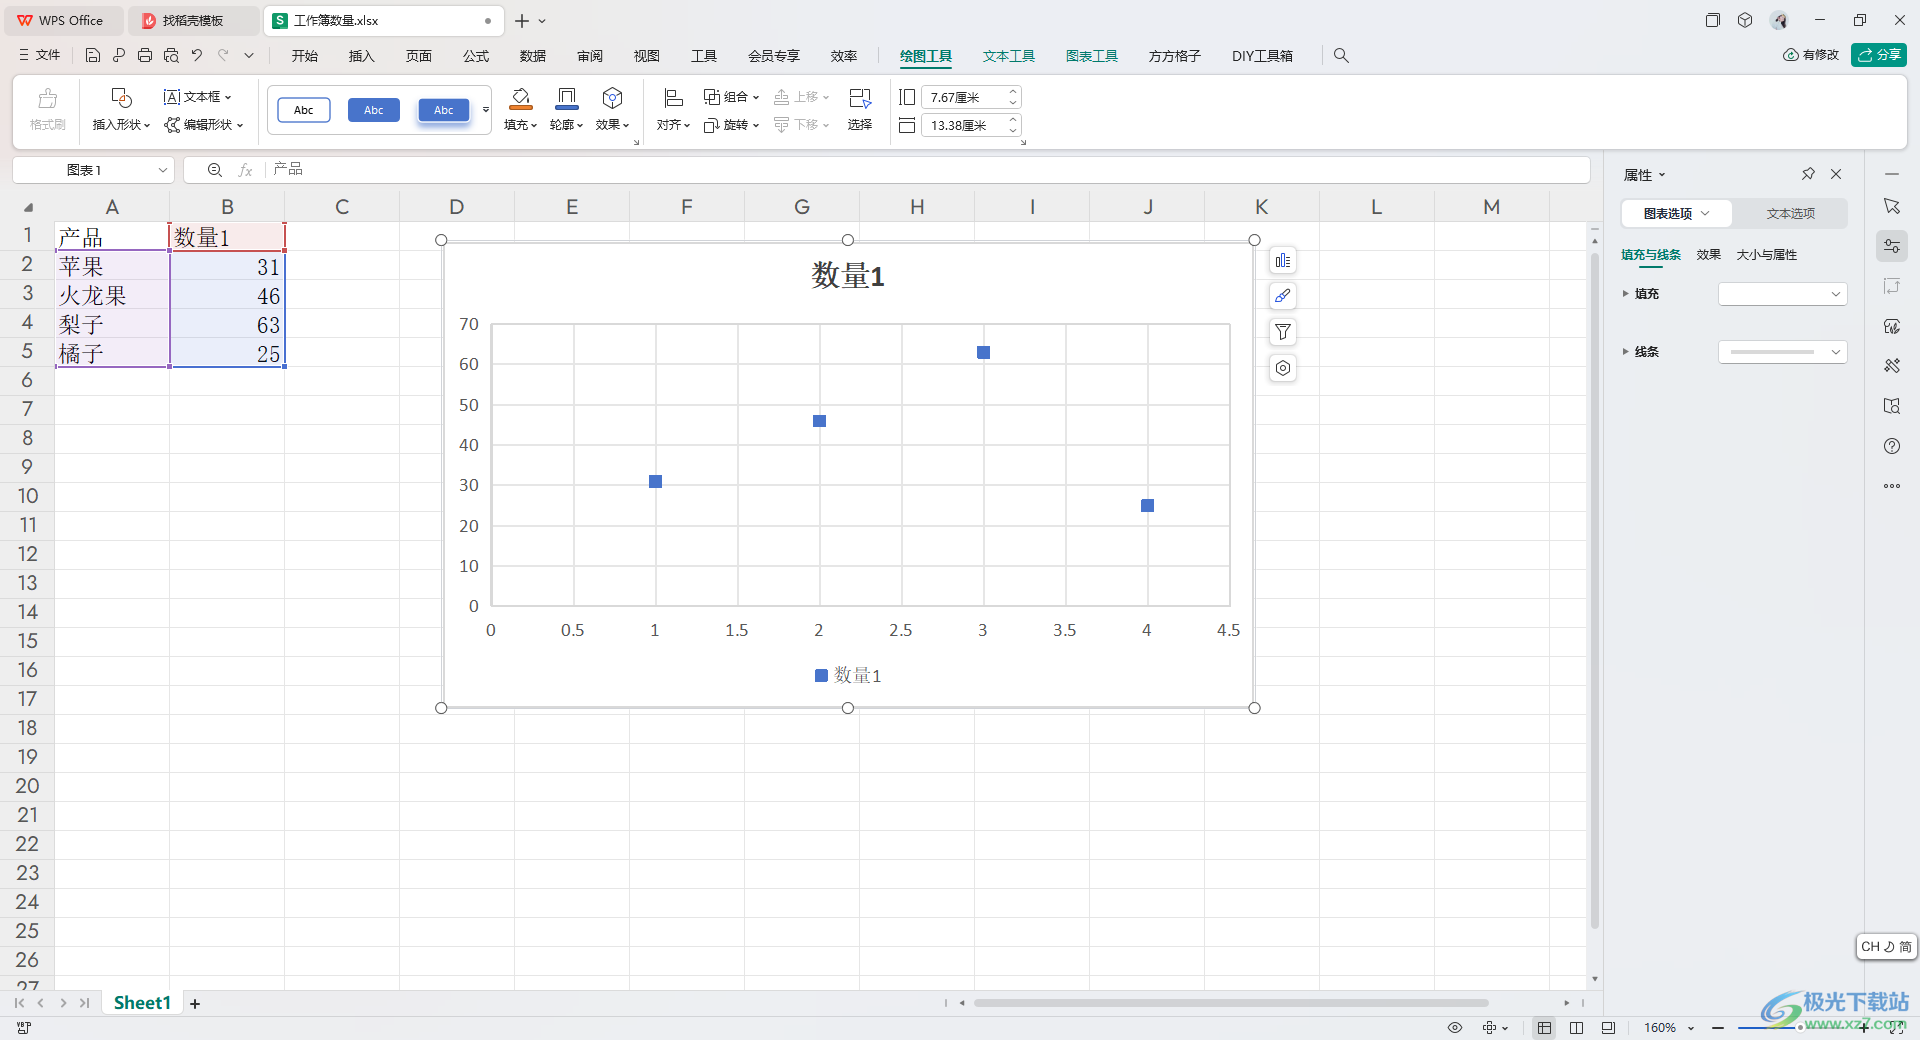Click the print preview icon

(x=171, y=56)
